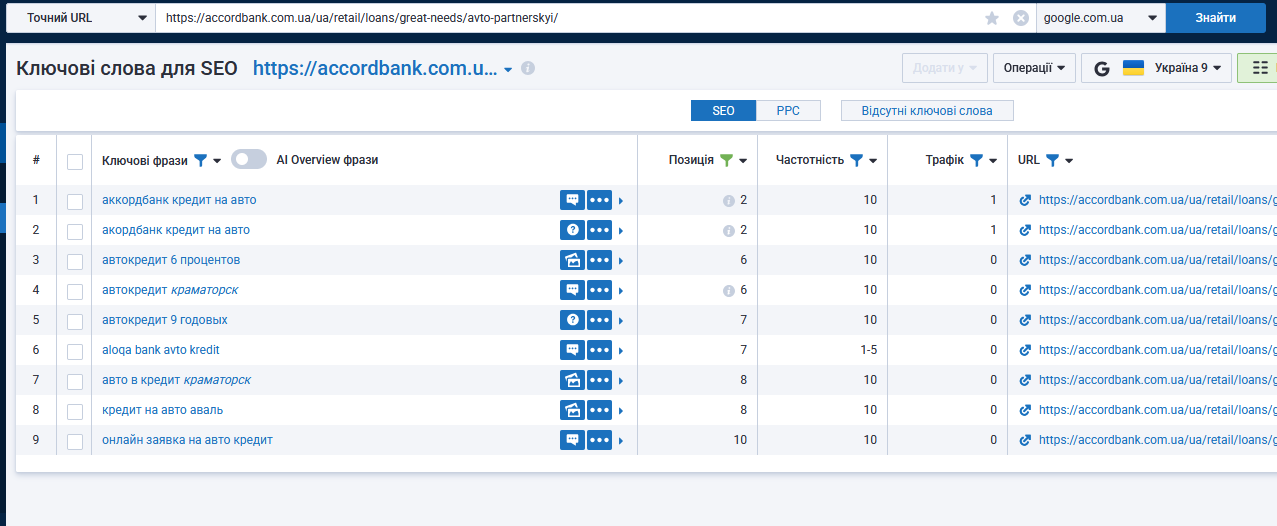Viewport: 1277px width, 526px height.
Task: Click the filter icon in the 'Трафік' column
Action: click(977, 160)
